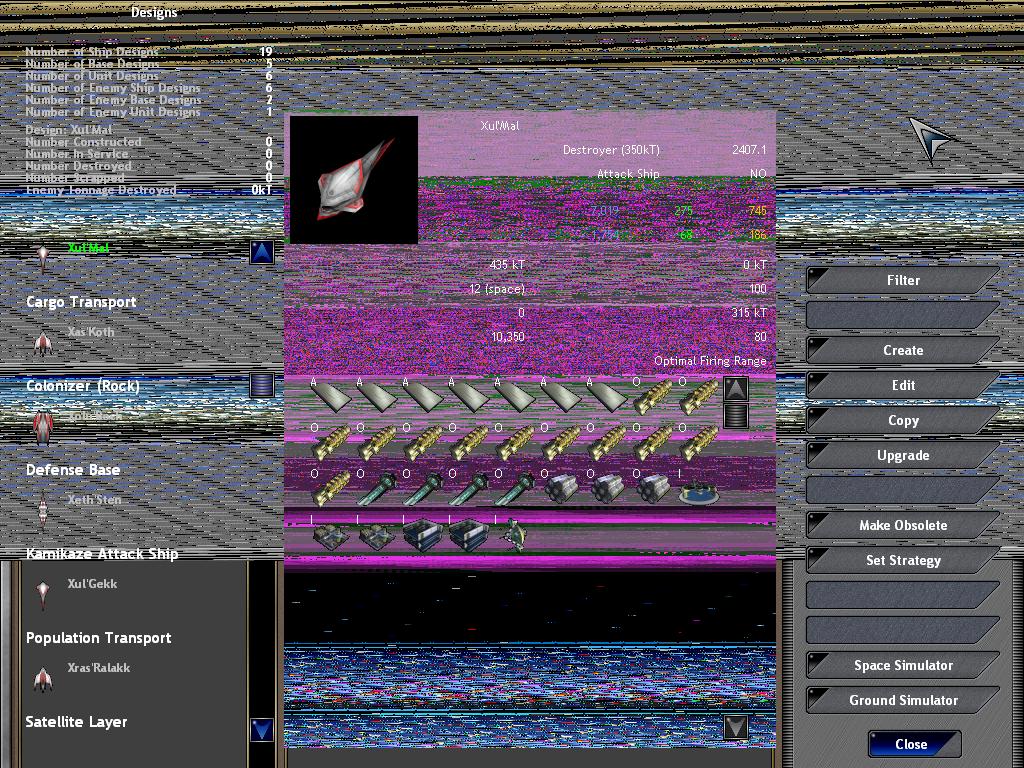1024x768 pixels.
Task: Click the first green cannon weapon component
Action: 377,490
